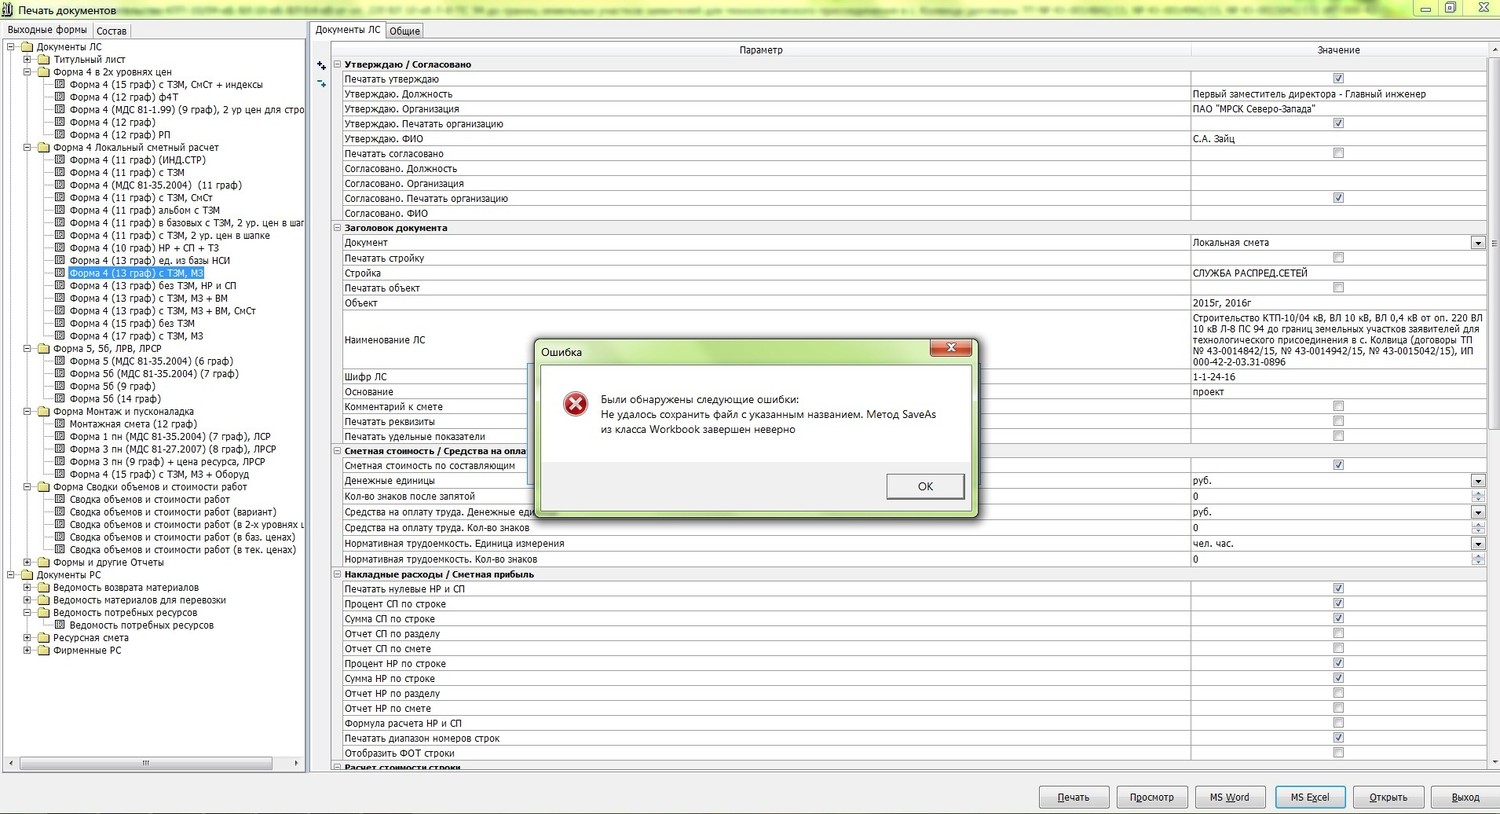Expand the Ресурсная смета tree folder

click(x=28, y=638)
